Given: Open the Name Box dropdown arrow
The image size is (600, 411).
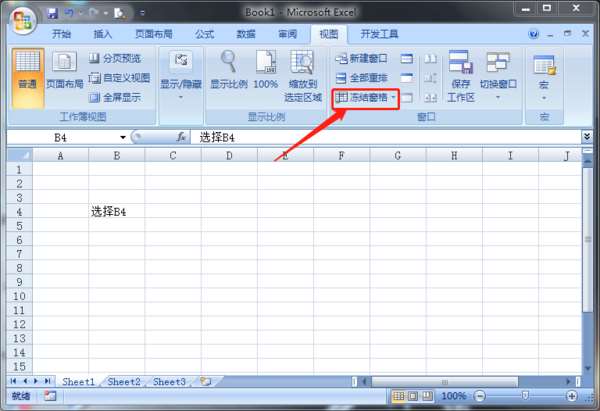Looking at the screenshot, I should pos(122,137).
